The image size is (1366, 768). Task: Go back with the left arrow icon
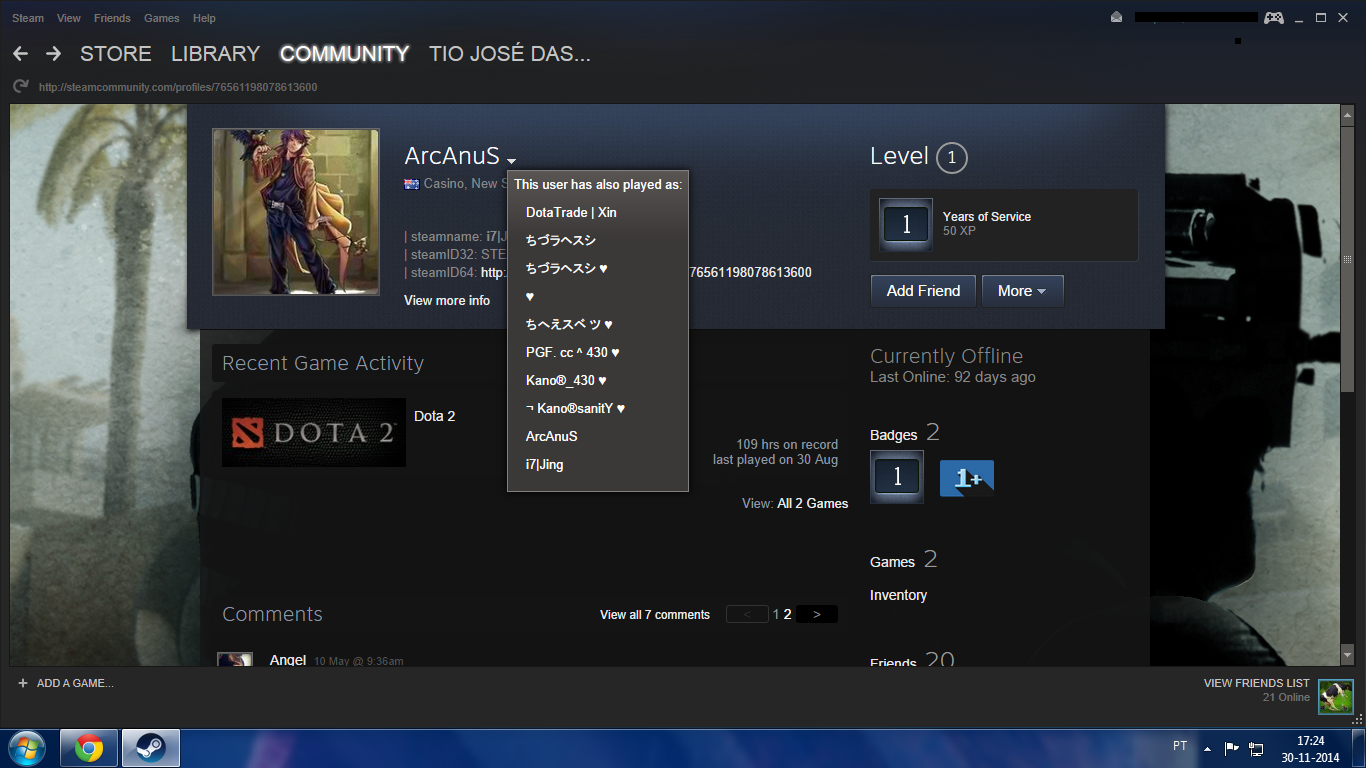tap(20, 54)
